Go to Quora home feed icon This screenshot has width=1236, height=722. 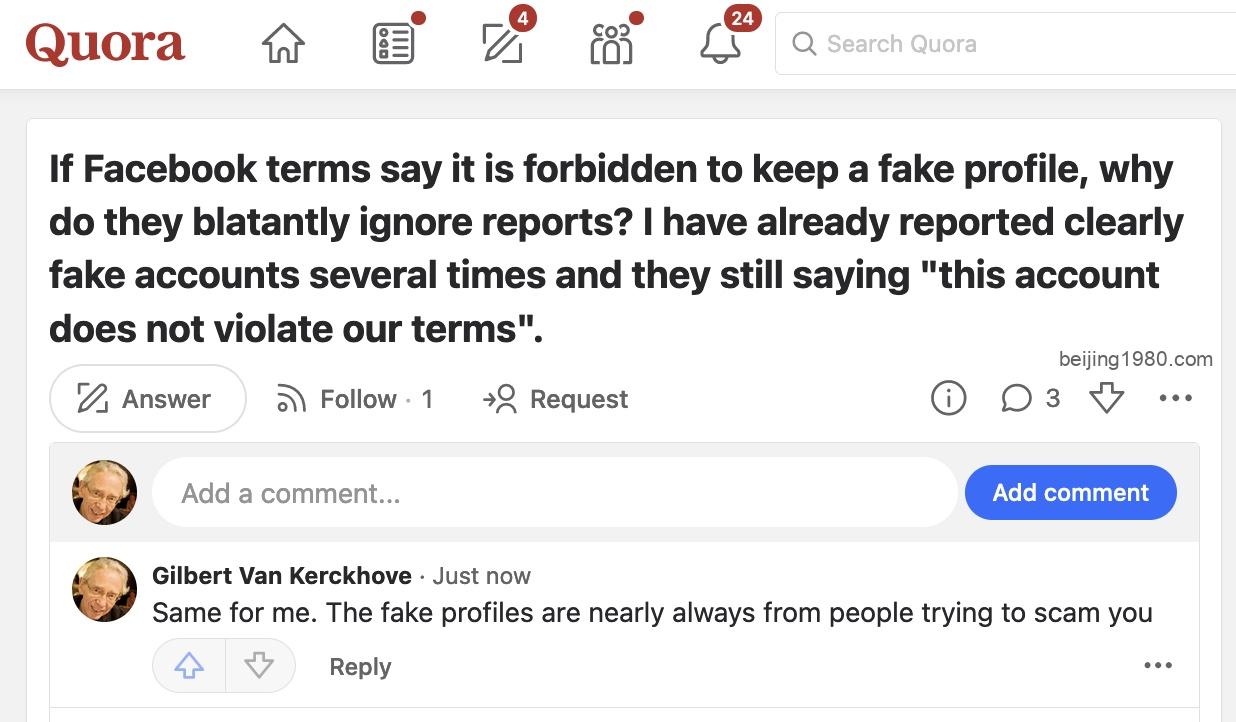283,44
